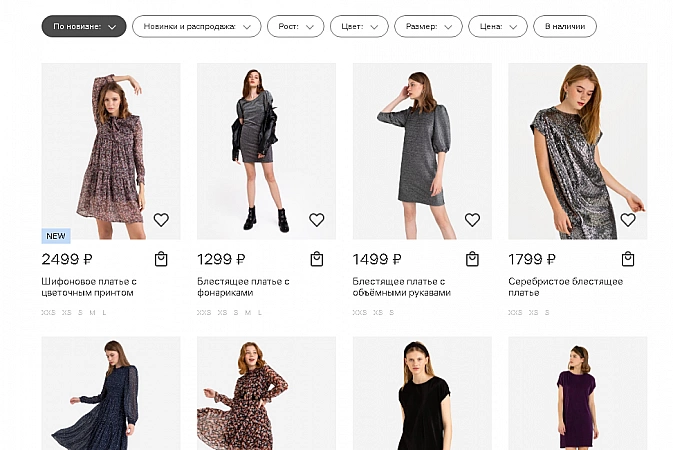Expand the "Цвет" color filter
The height and width of the screenshot is (450, 673).
(360, 26)
